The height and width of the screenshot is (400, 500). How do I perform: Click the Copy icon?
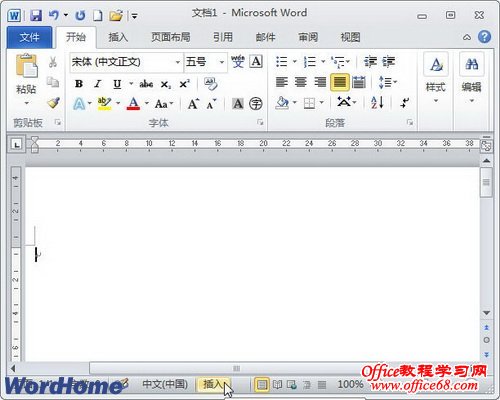coord(53,82)
